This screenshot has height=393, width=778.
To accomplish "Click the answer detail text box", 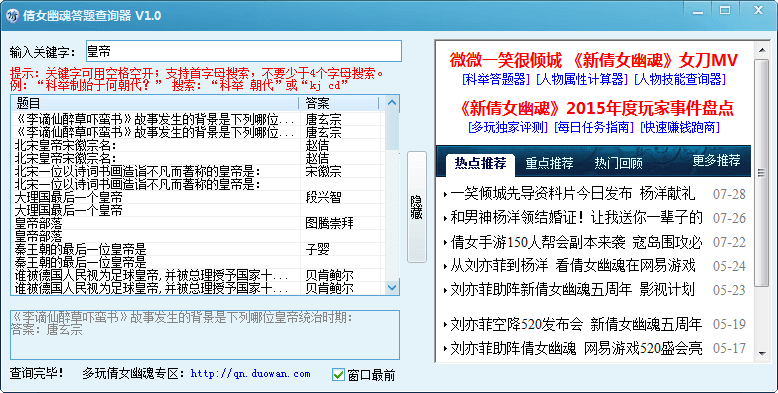I will 205,335.
